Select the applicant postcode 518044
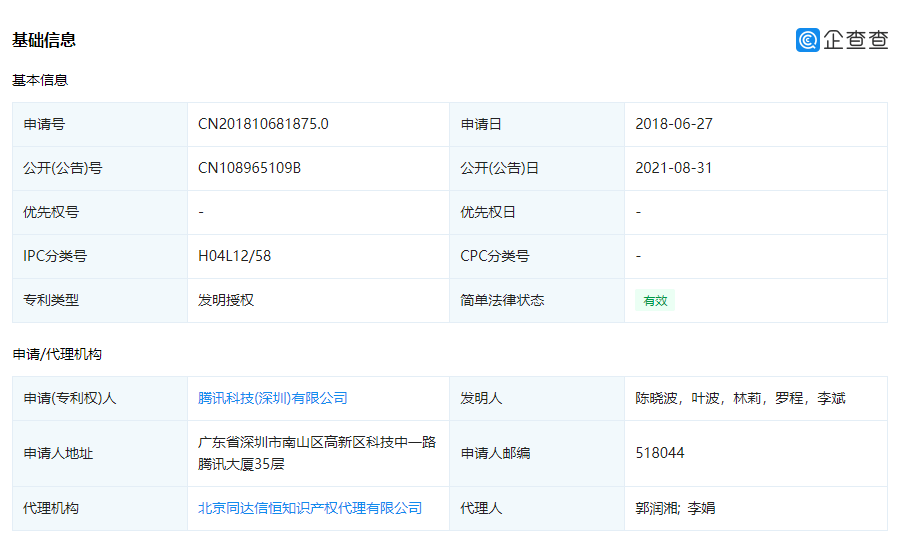The width and height of the screenshot is (901, 548). pos(660,453)
